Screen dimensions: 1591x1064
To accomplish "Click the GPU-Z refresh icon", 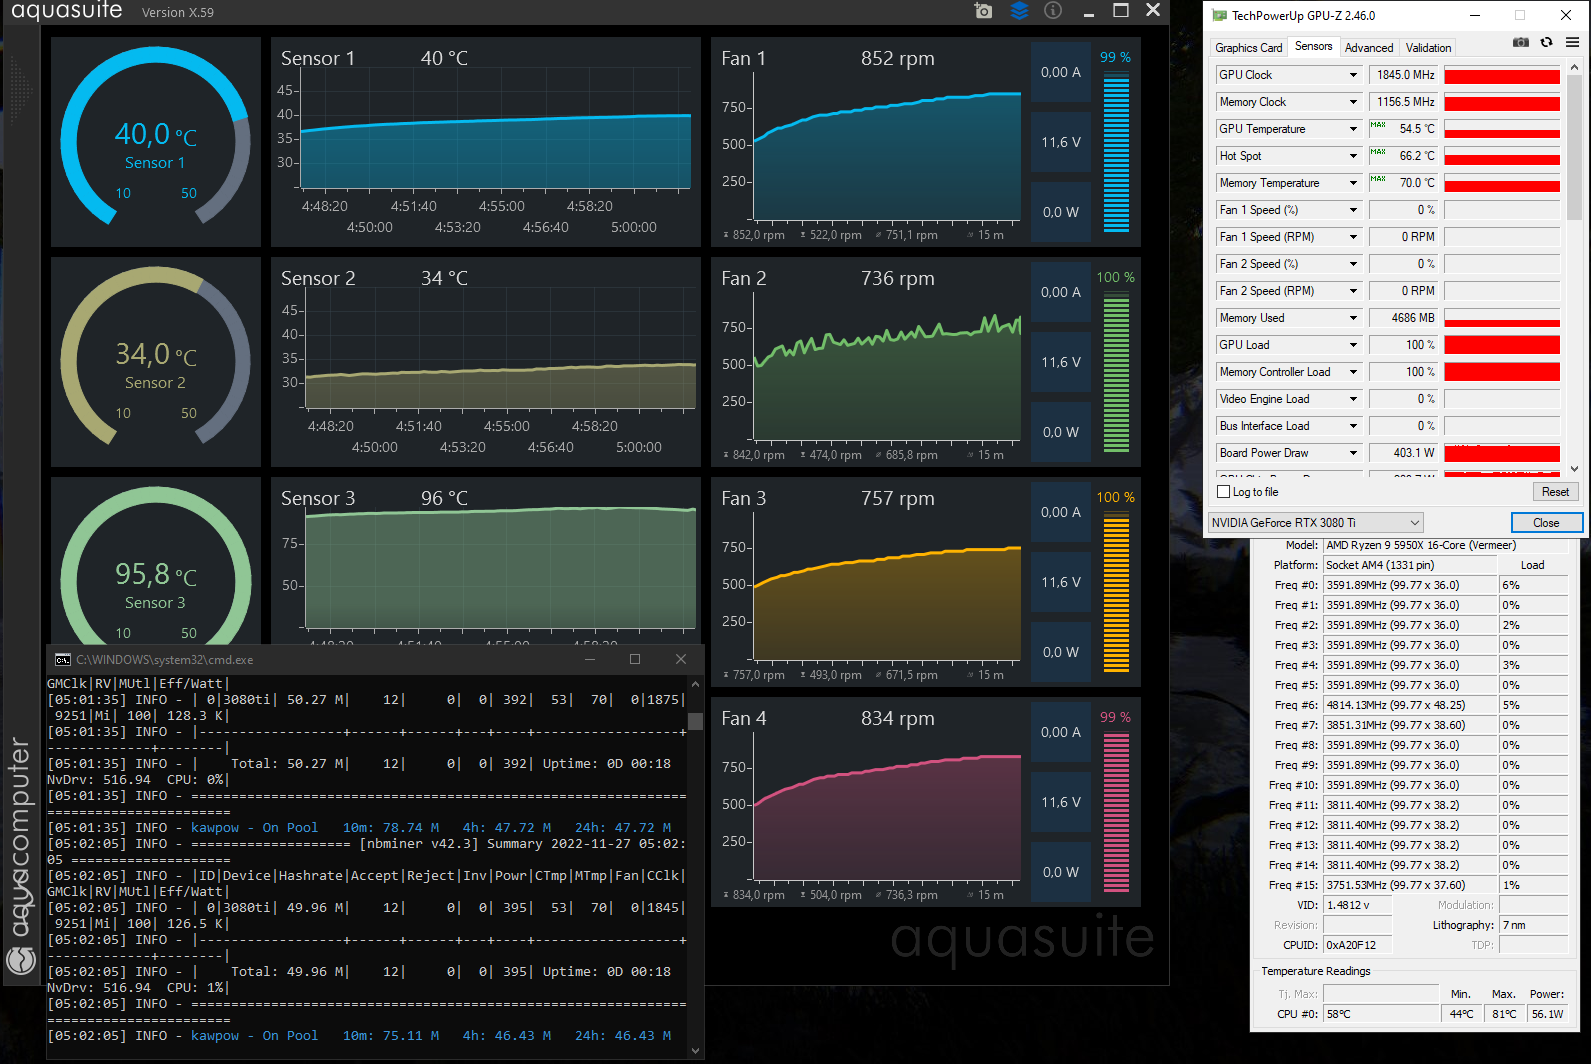I will tap(1546, 42).
